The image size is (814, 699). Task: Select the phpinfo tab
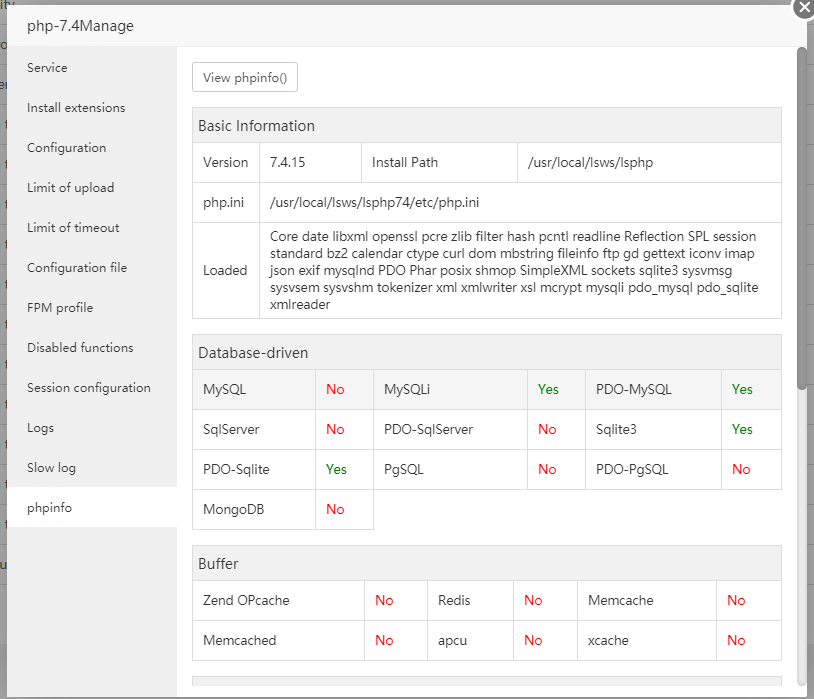tap(49, 508)
